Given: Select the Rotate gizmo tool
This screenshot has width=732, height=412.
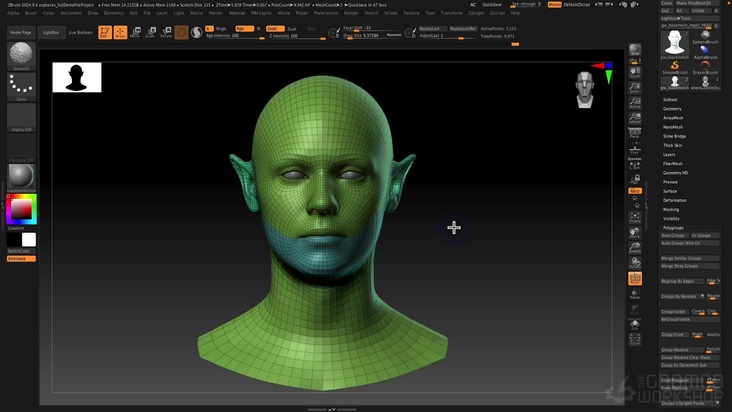Looking at the screenshot, I should tap(166, 32).
